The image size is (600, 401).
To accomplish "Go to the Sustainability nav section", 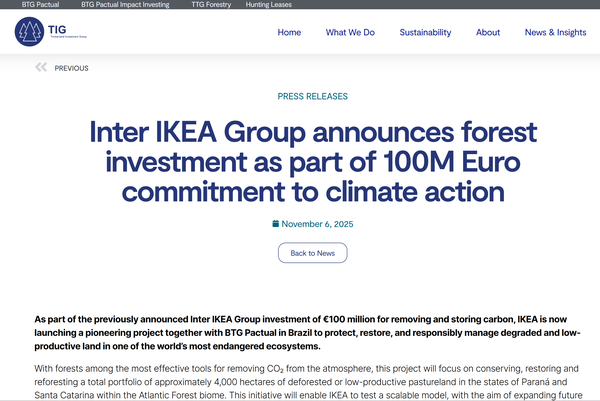I will [x=425, y=33].
